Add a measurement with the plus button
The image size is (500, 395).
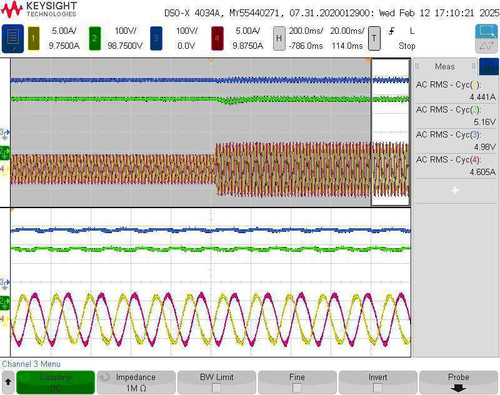tap(455, 190)
